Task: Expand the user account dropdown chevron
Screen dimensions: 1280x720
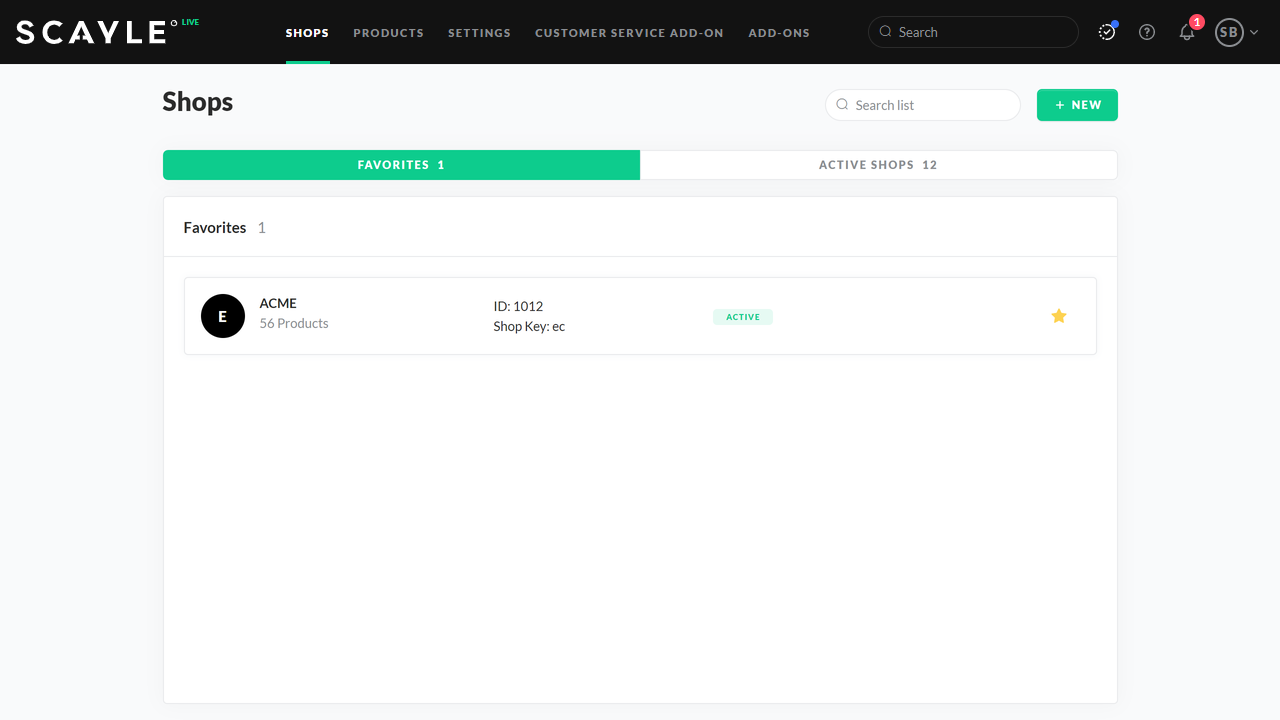Action: (1254, 33)
